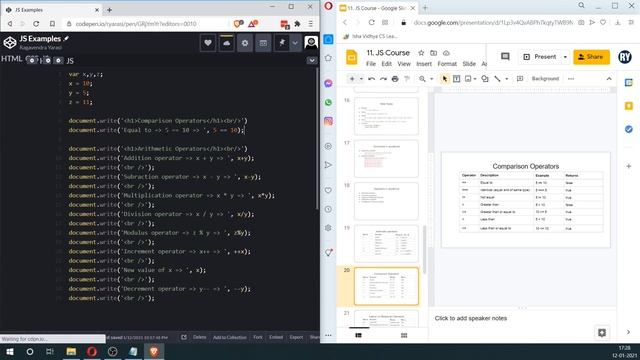Edit the pen title with pencil icon
This screenshot has height=360, width=640.
click(x=67, y=38)
